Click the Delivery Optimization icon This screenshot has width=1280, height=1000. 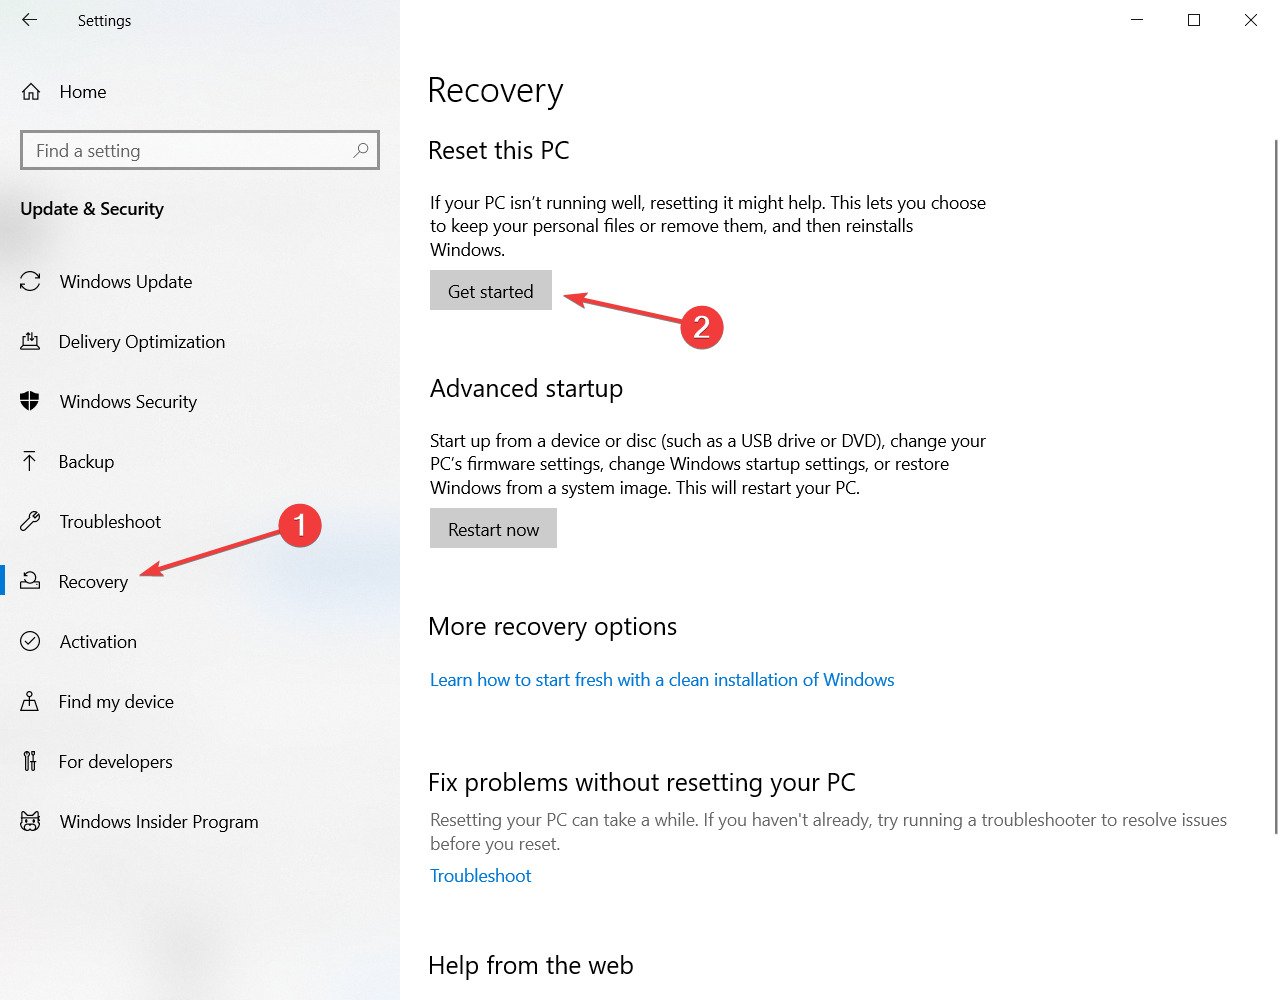click(30, 342)
